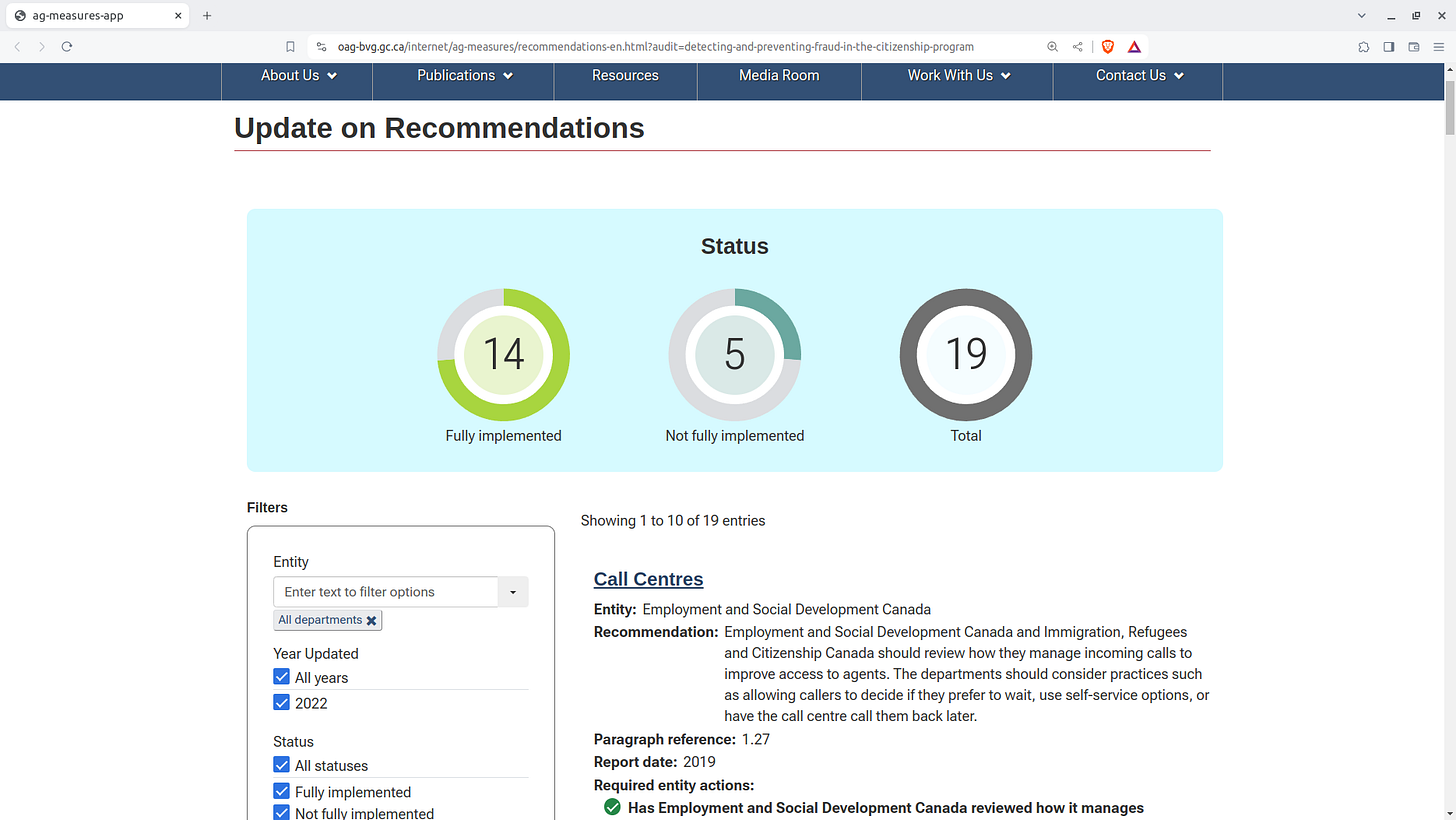The image size is (1456, 820).
Task: Expand the Contact Us menu
Action: point(1139,76)
